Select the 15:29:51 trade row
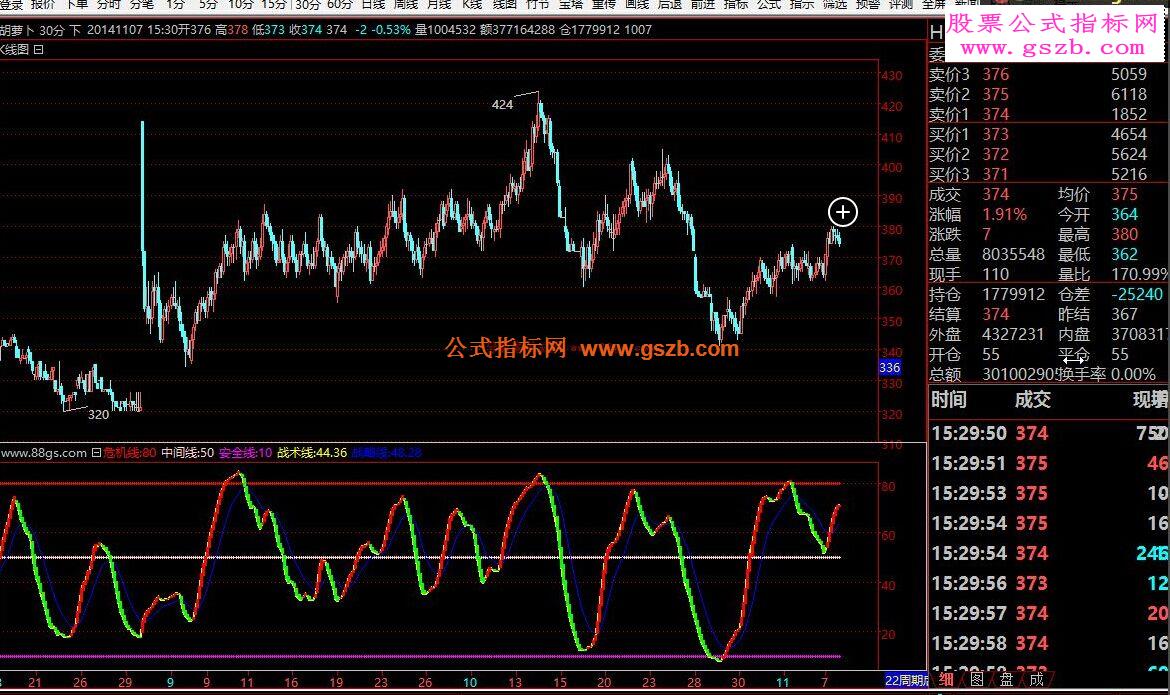 click(x=1049, y=464)
